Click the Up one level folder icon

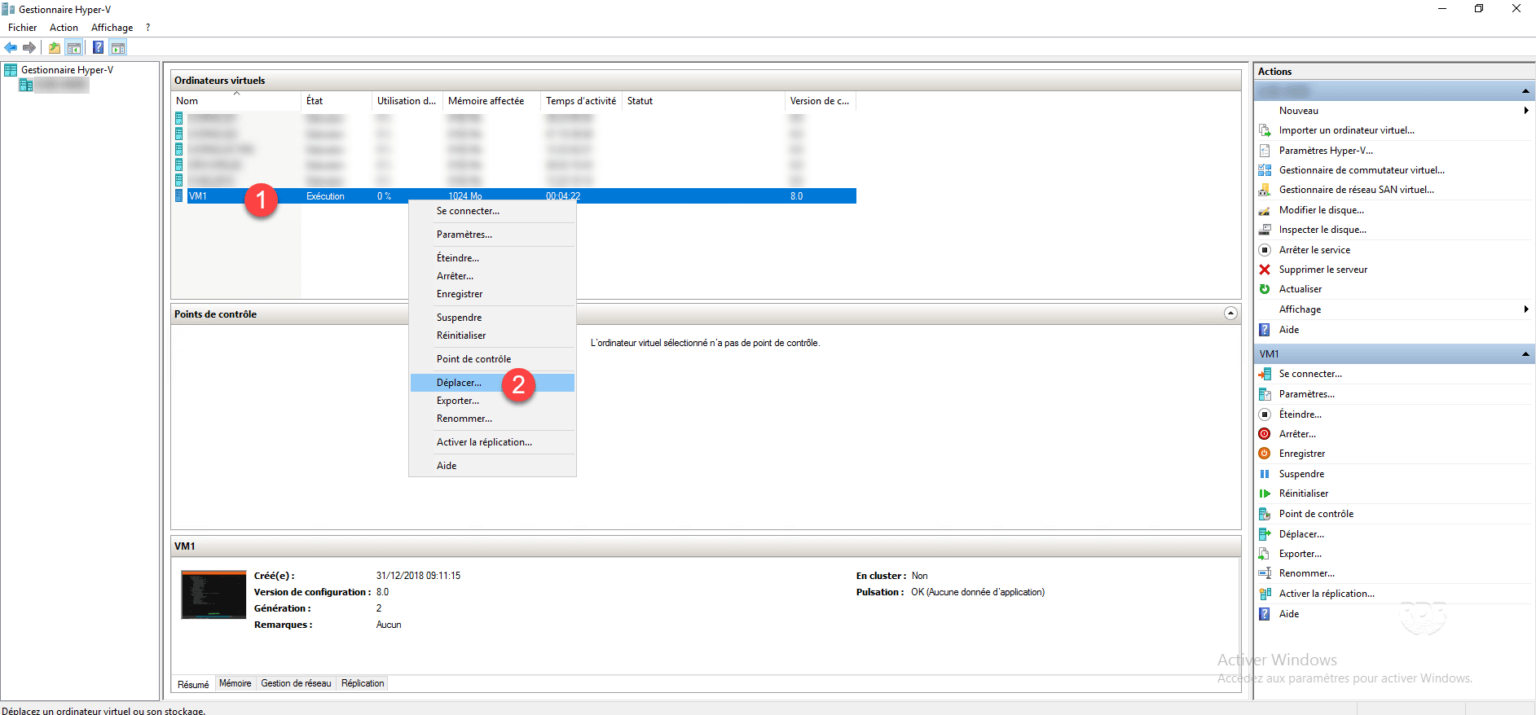[55, 47]
